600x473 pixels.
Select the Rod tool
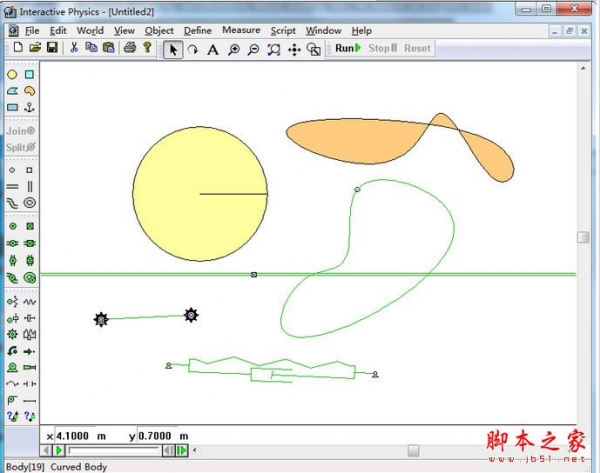coord(29,401)
